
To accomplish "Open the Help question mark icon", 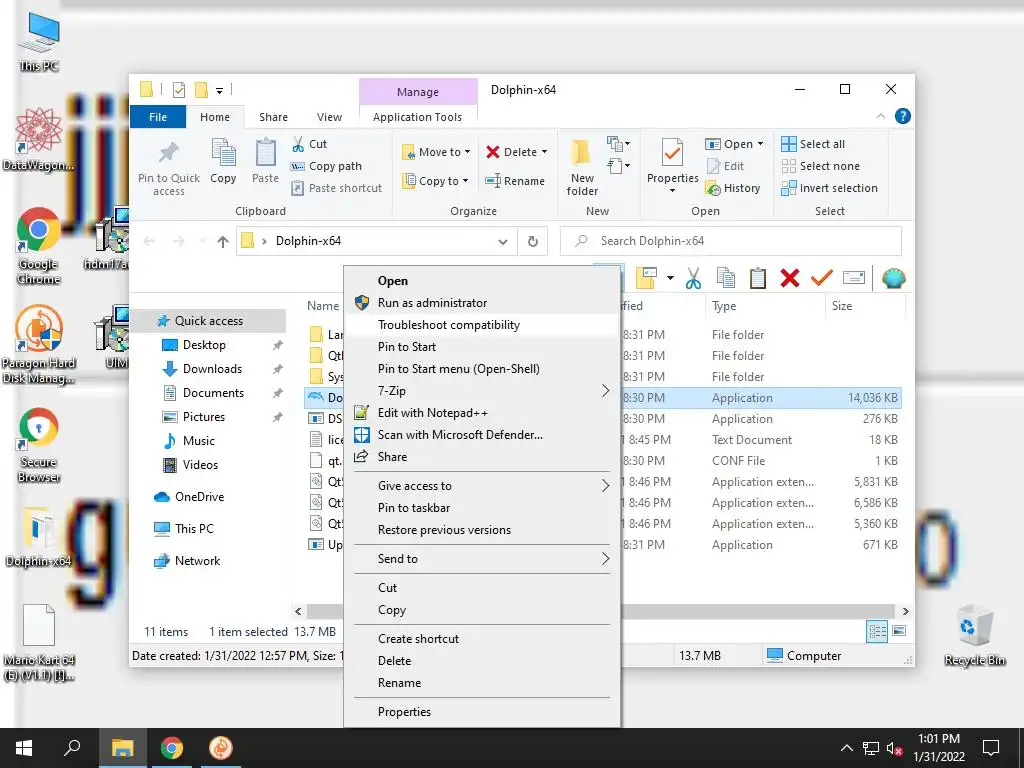I will click(x=903, y=116).
